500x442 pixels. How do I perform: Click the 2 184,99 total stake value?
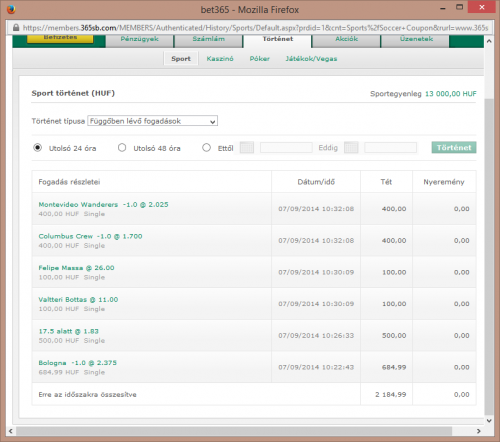tap(391, 394)
